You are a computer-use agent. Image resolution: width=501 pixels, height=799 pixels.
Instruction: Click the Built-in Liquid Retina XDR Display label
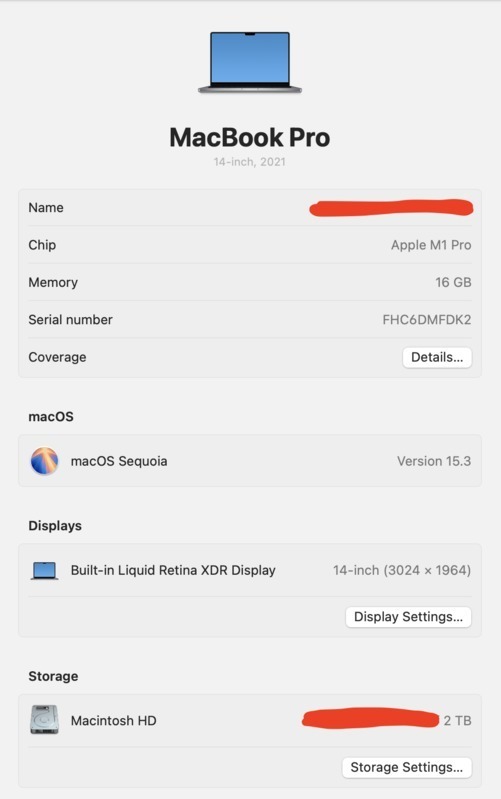(x=173, y=570)
